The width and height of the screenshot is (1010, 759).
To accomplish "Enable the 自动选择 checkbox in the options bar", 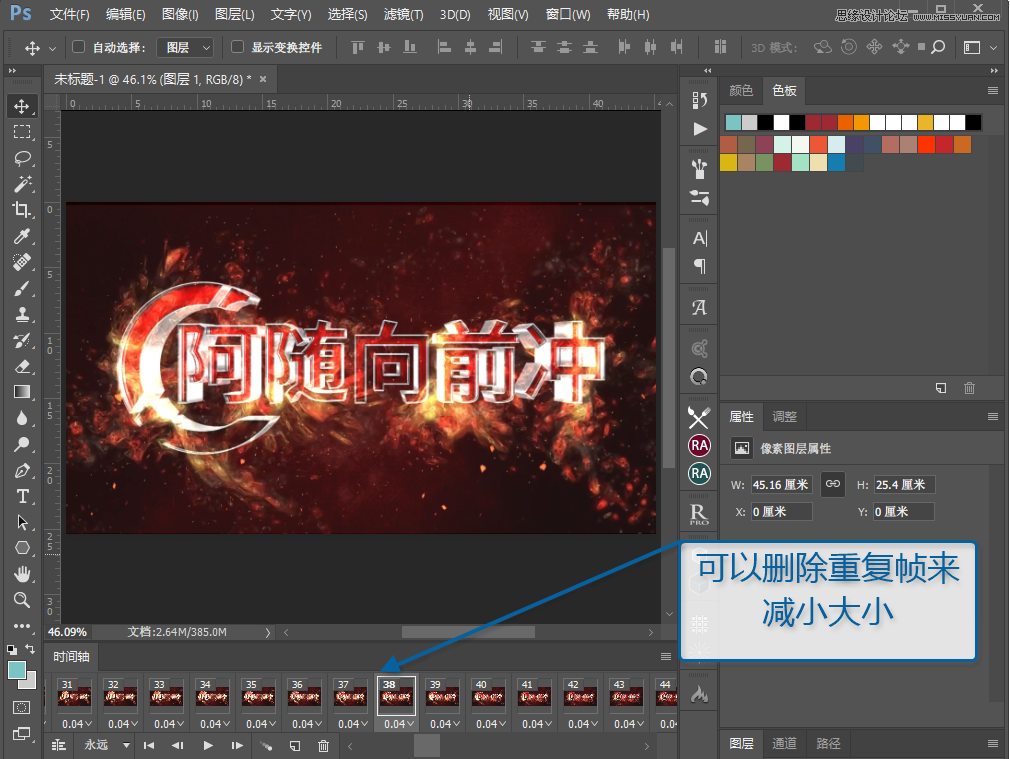I will pyautogui.click(x=76, y=47).
